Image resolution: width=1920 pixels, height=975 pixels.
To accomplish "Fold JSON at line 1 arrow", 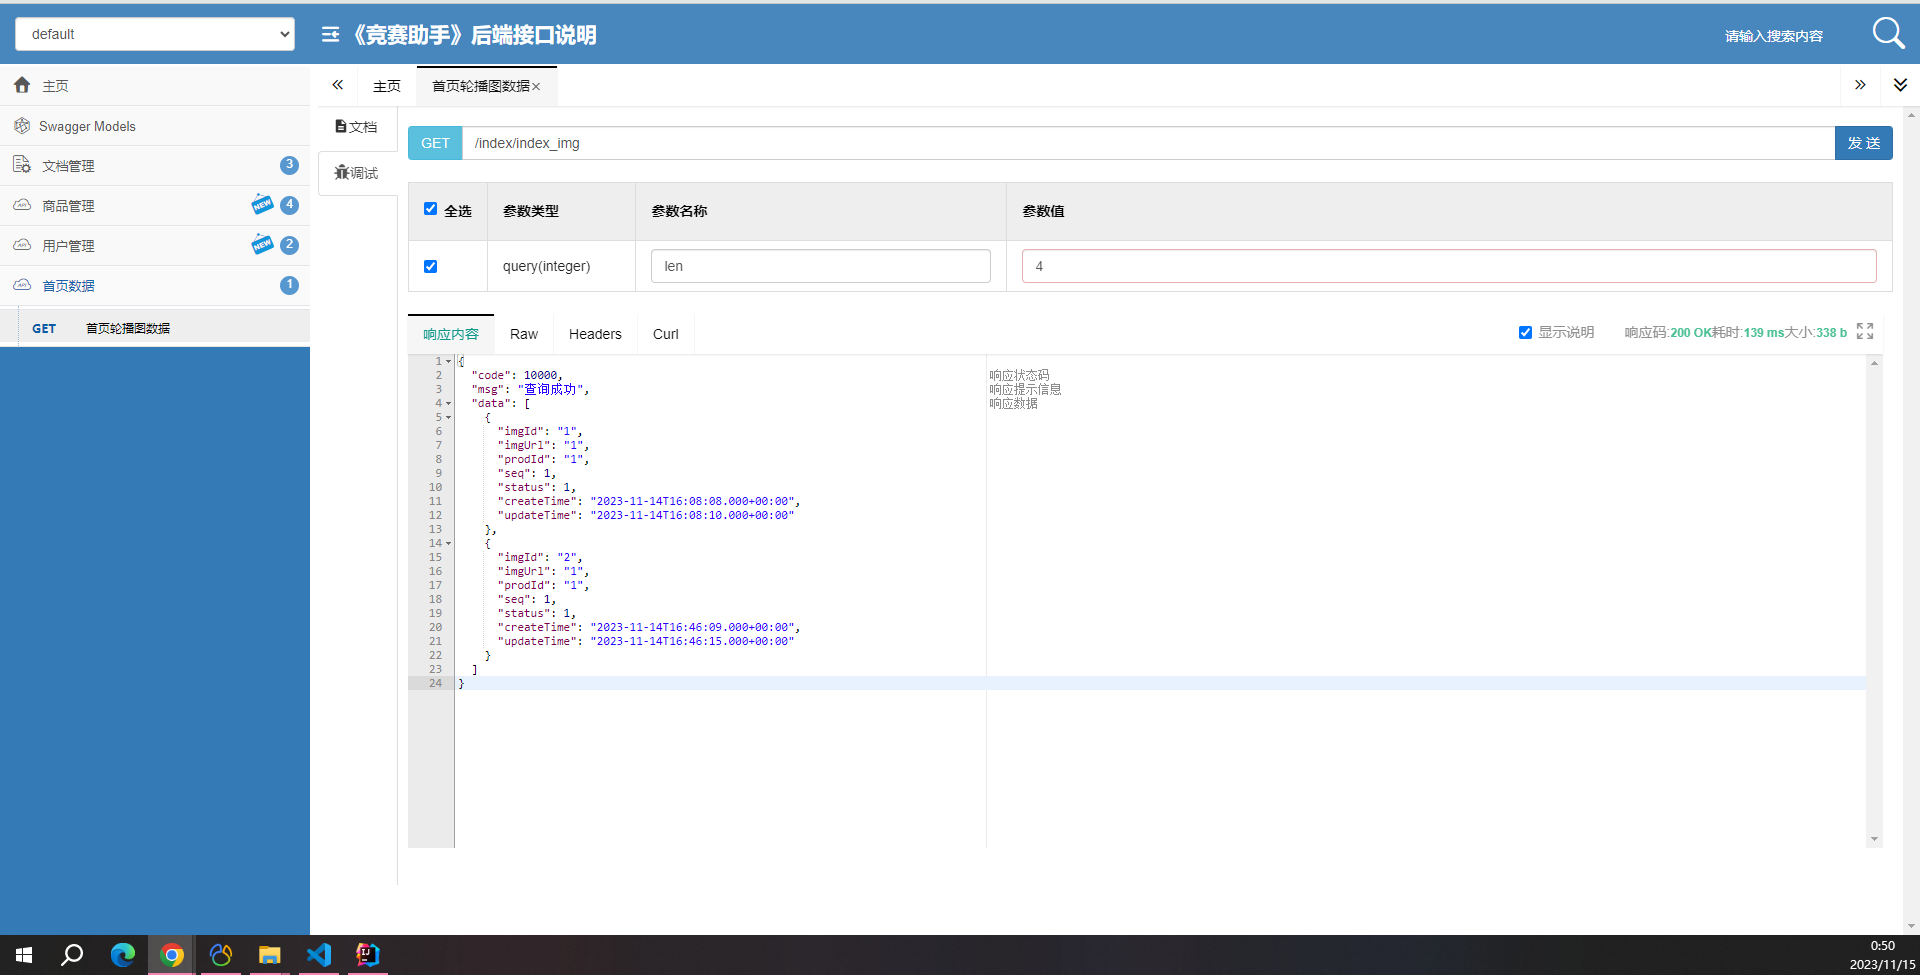I will 449,361.
